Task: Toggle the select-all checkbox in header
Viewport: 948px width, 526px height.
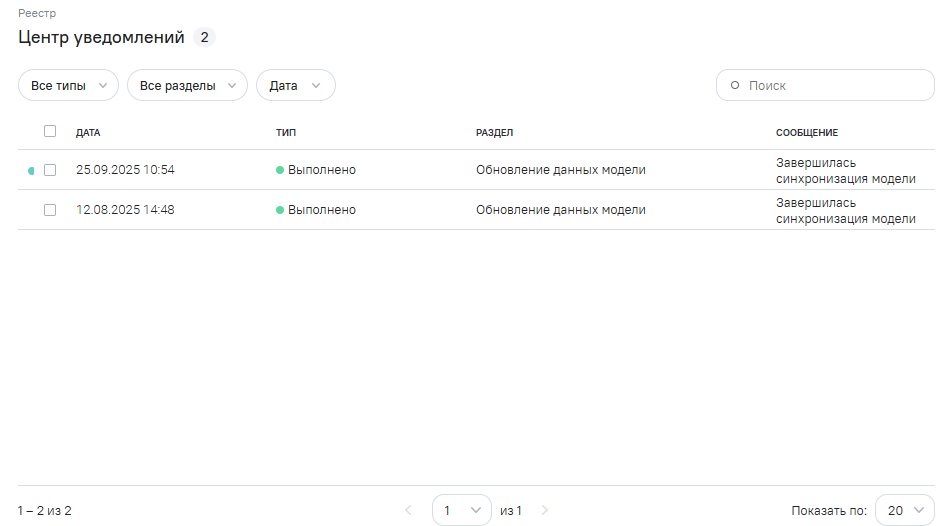Action: 50,131
